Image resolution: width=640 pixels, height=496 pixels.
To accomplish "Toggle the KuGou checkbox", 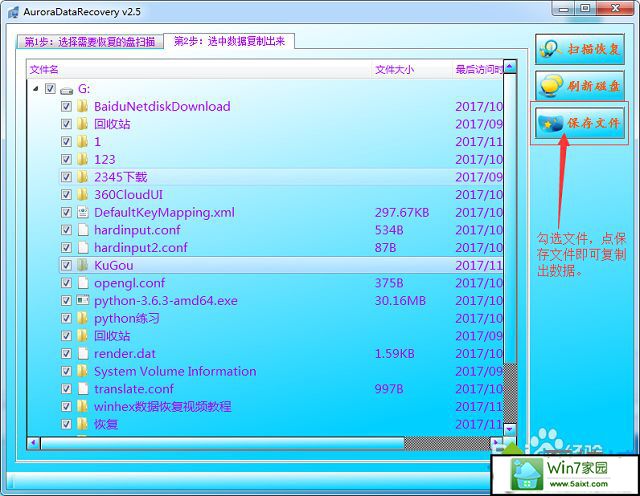I will pos(66,265).
